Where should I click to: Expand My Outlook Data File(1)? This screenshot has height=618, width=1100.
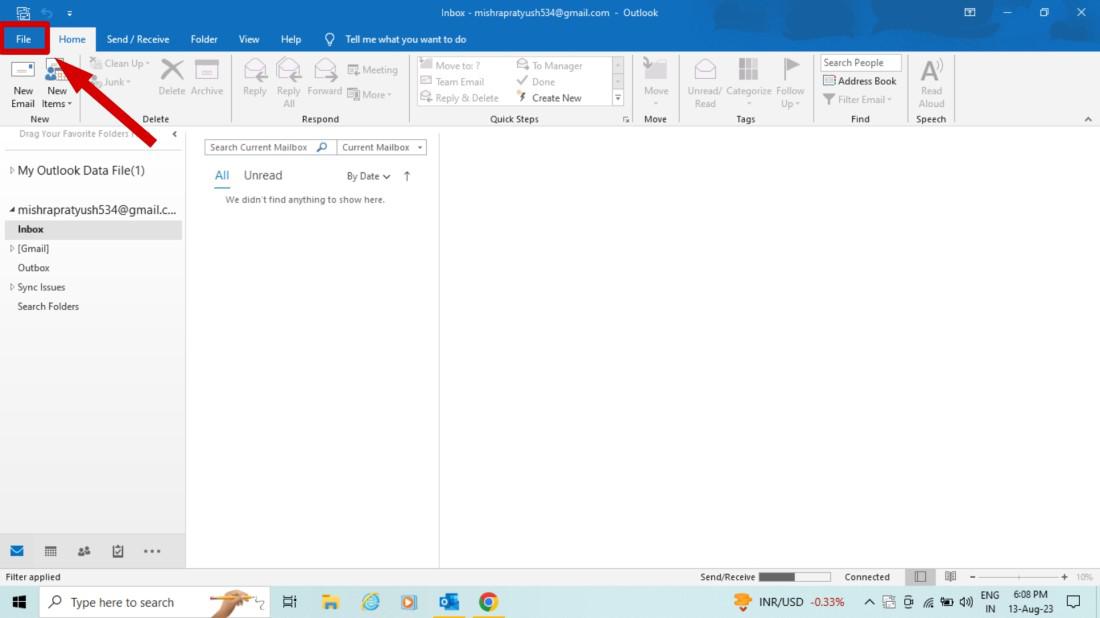[11, 170]
